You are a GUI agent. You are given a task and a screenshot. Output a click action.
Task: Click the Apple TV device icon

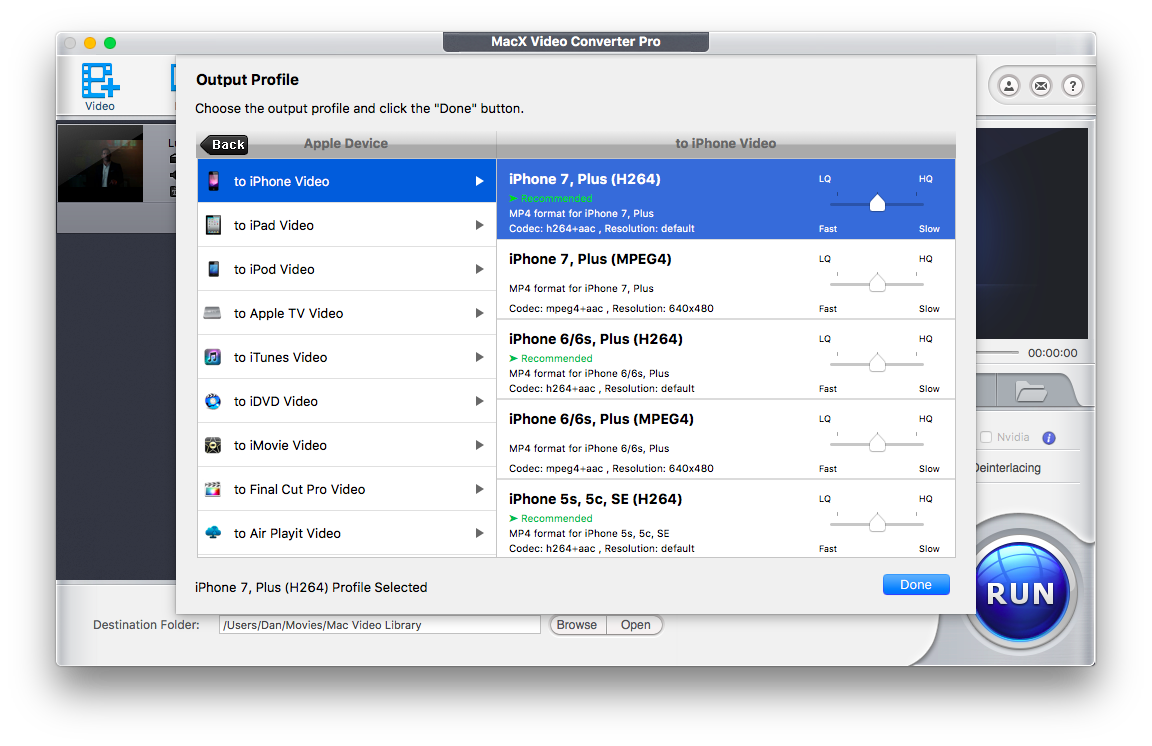pos(212,313)
